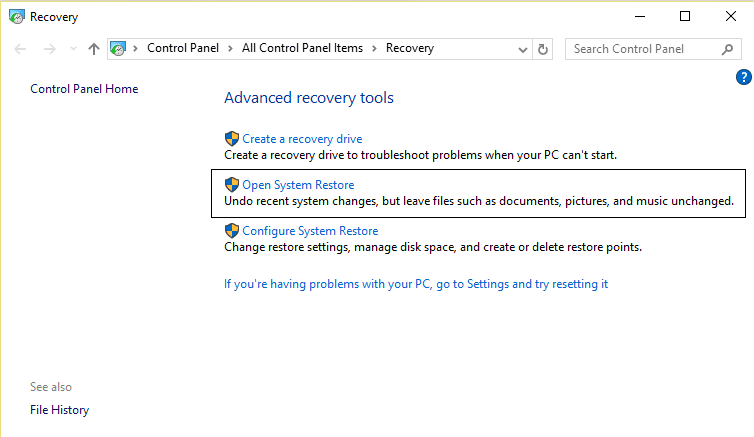Click the Recovery icon in address bar
The width and height of the screenshot is (754, 437).
119,49
